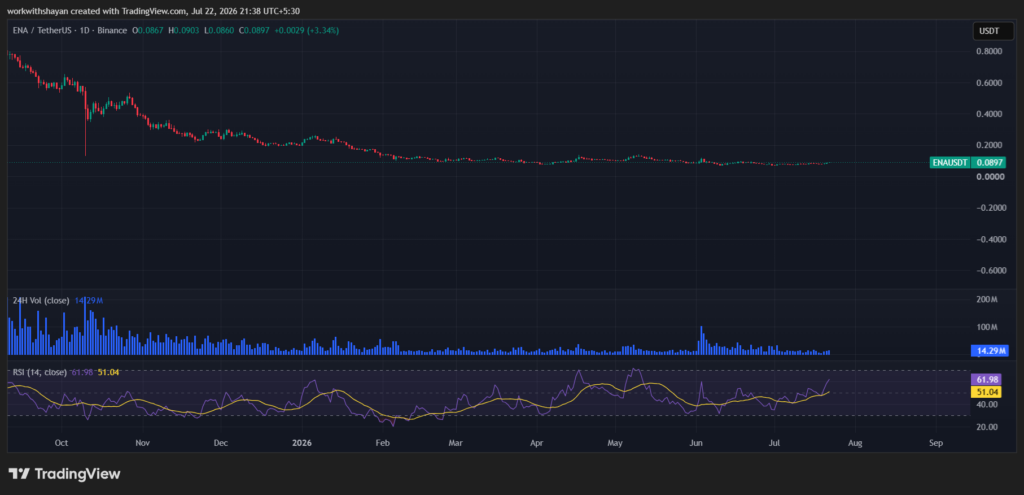Click the May label on time axis
The width and height of the screenshot is (1024, 495).
615,443
